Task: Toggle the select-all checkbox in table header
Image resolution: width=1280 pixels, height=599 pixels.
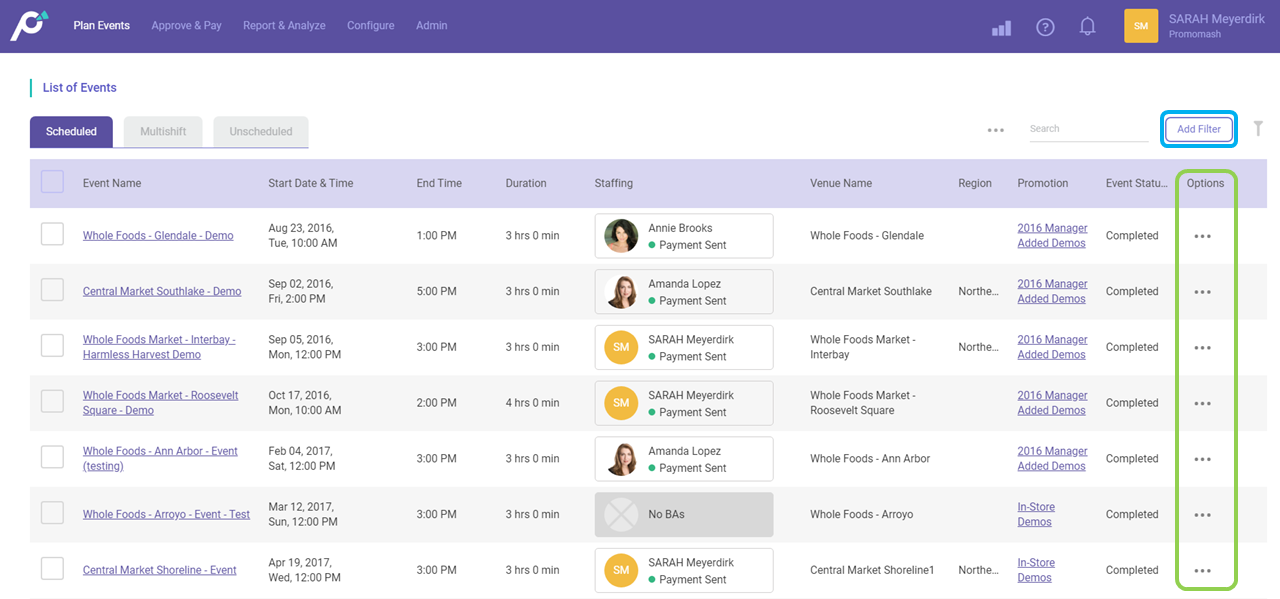Action: [x=52, y=181]
